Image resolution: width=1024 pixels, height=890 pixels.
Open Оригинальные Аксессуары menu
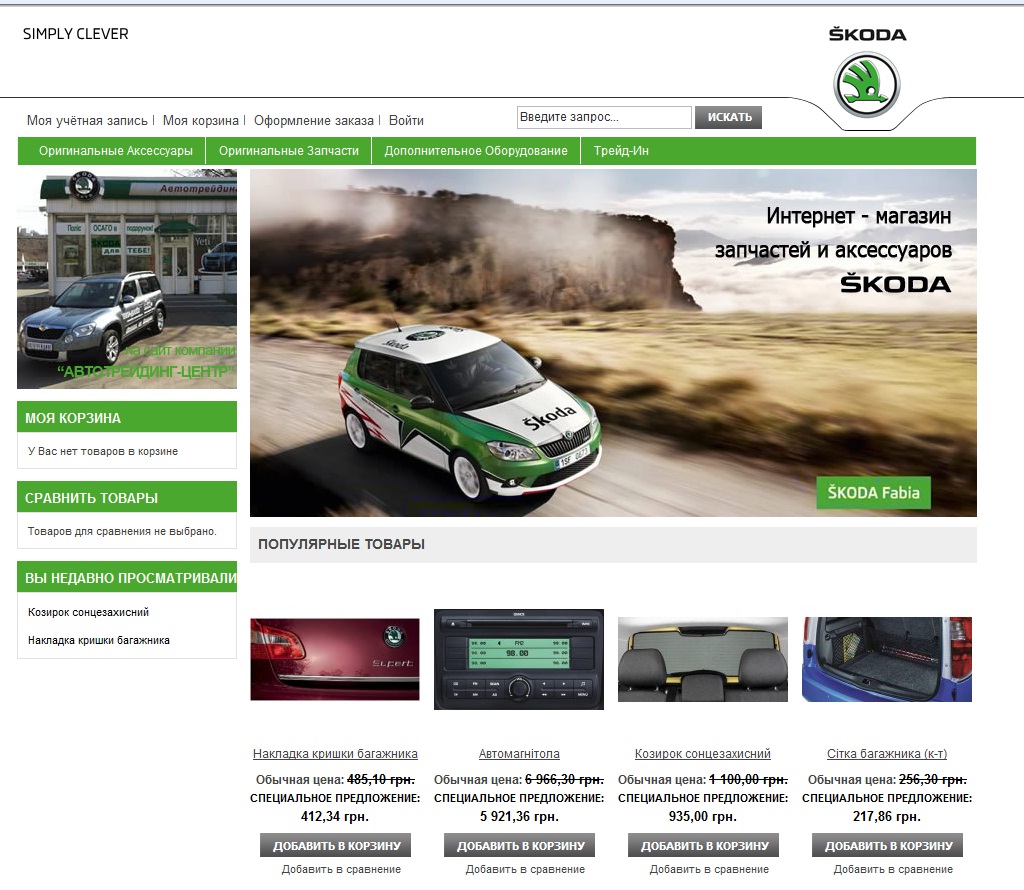point(116,151)
